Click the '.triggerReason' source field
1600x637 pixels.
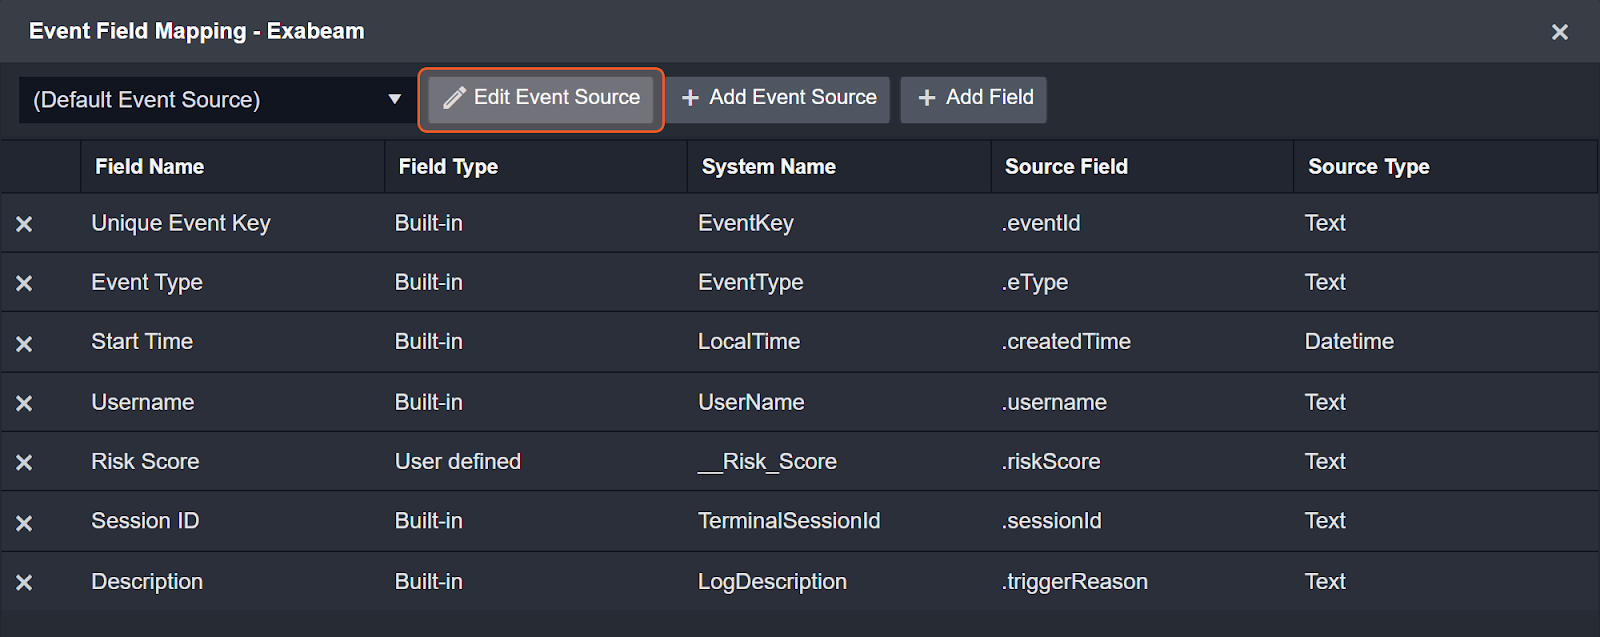1075,581
